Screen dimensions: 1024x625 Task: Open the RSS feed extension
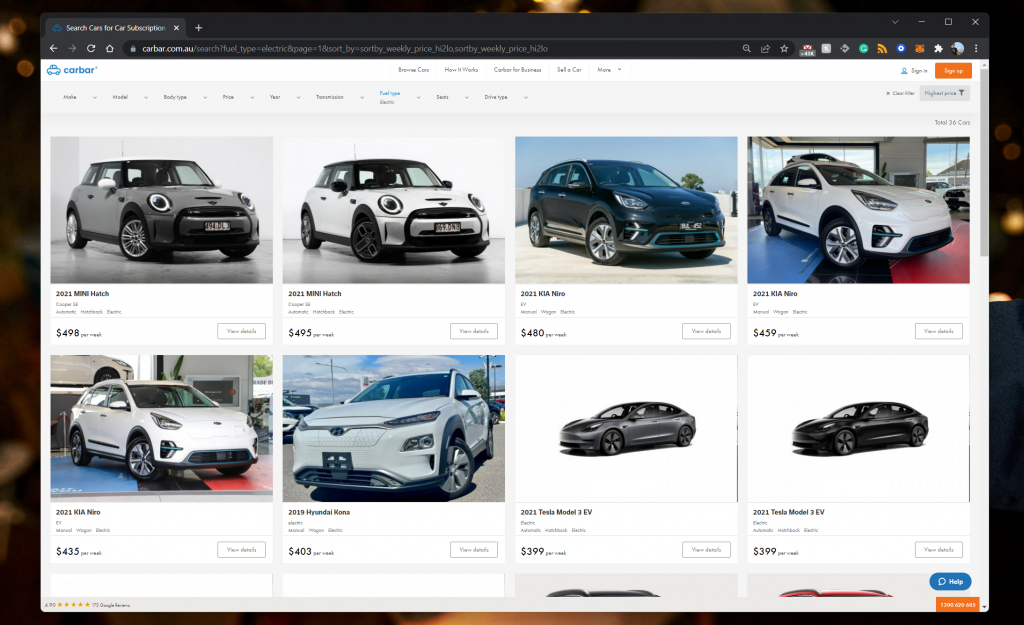[x=882, y=48]
